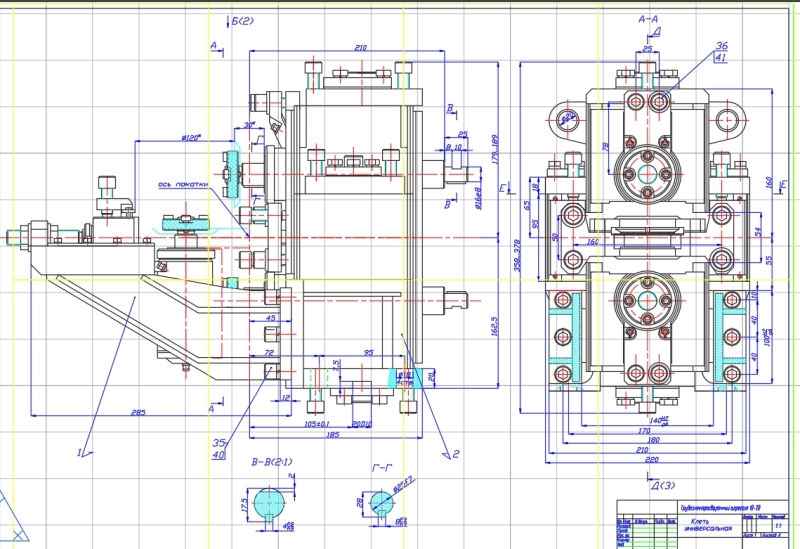The width and height of the screenshot is (800, 549).
Task: Click the '55' vertical dimension
Action: [x=769, y=260]
